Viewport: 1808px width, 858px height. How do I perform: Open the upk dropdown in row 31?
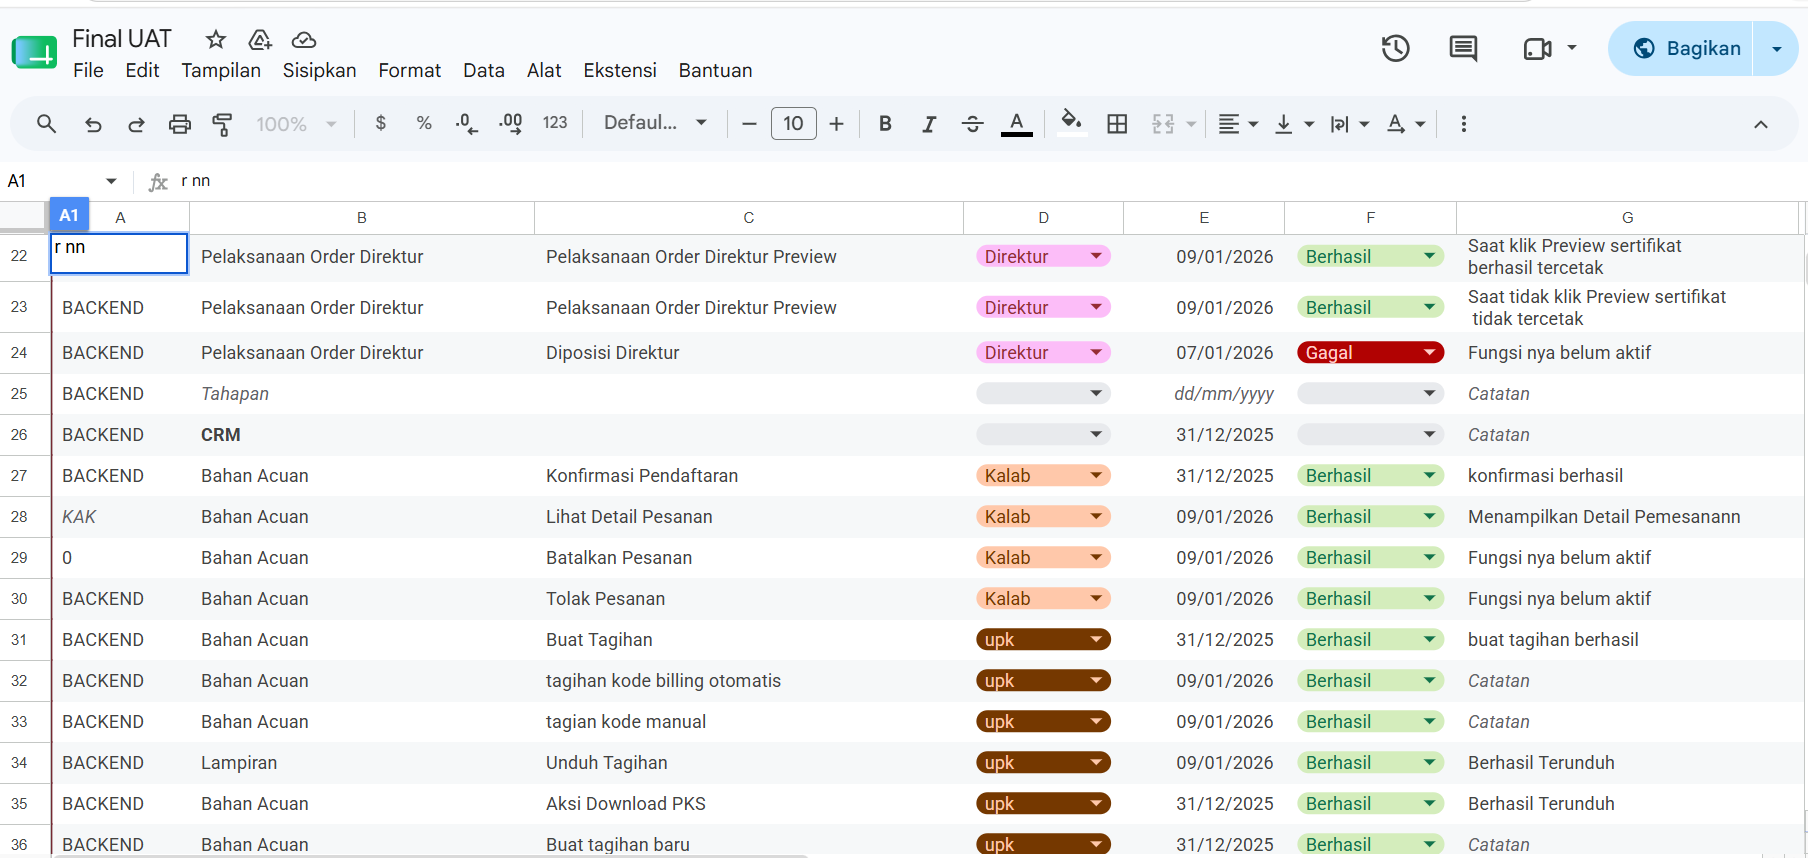tap(1096, 639)
